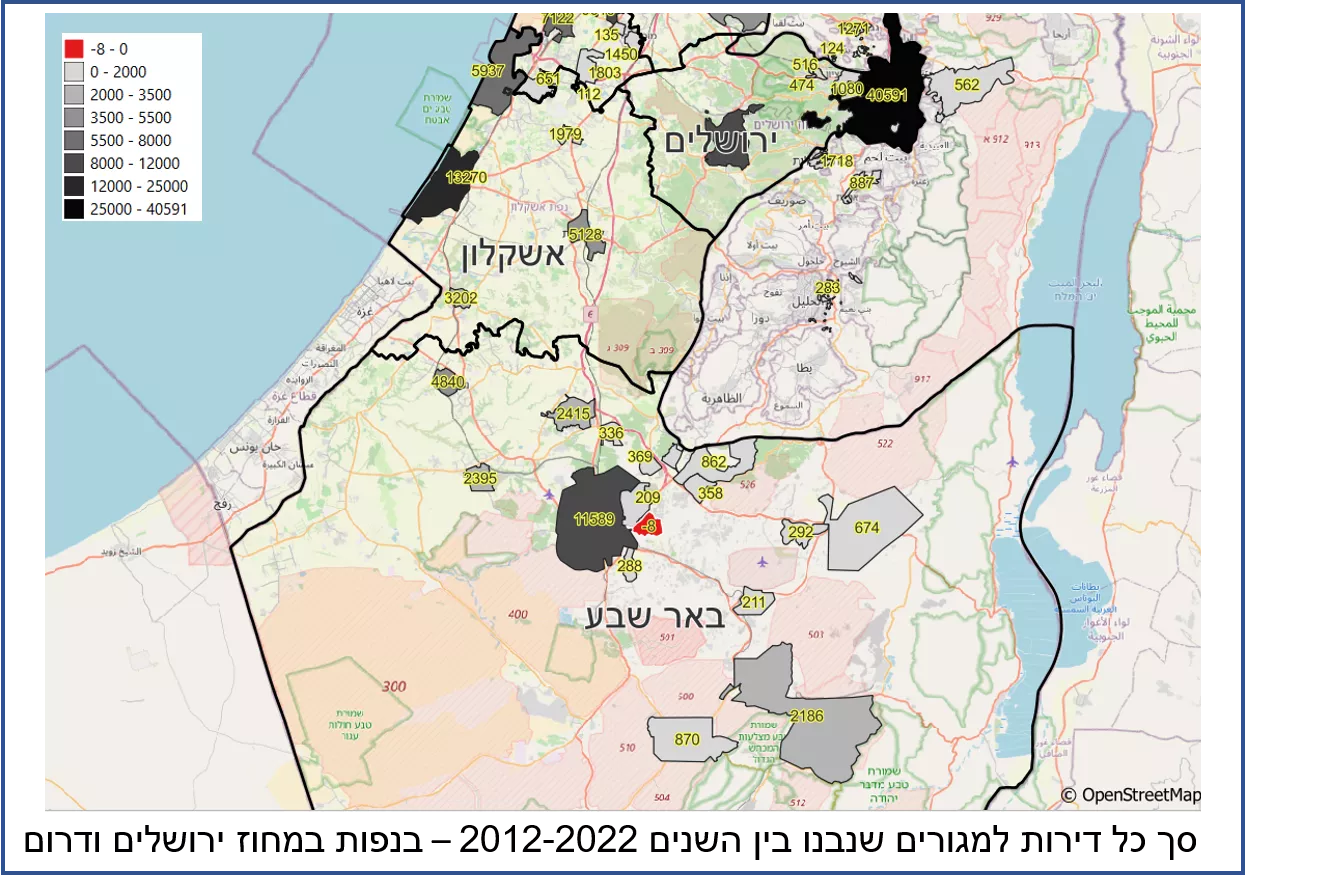Select the 651 region label
1323x885 pixels.
tap(548, 79)
